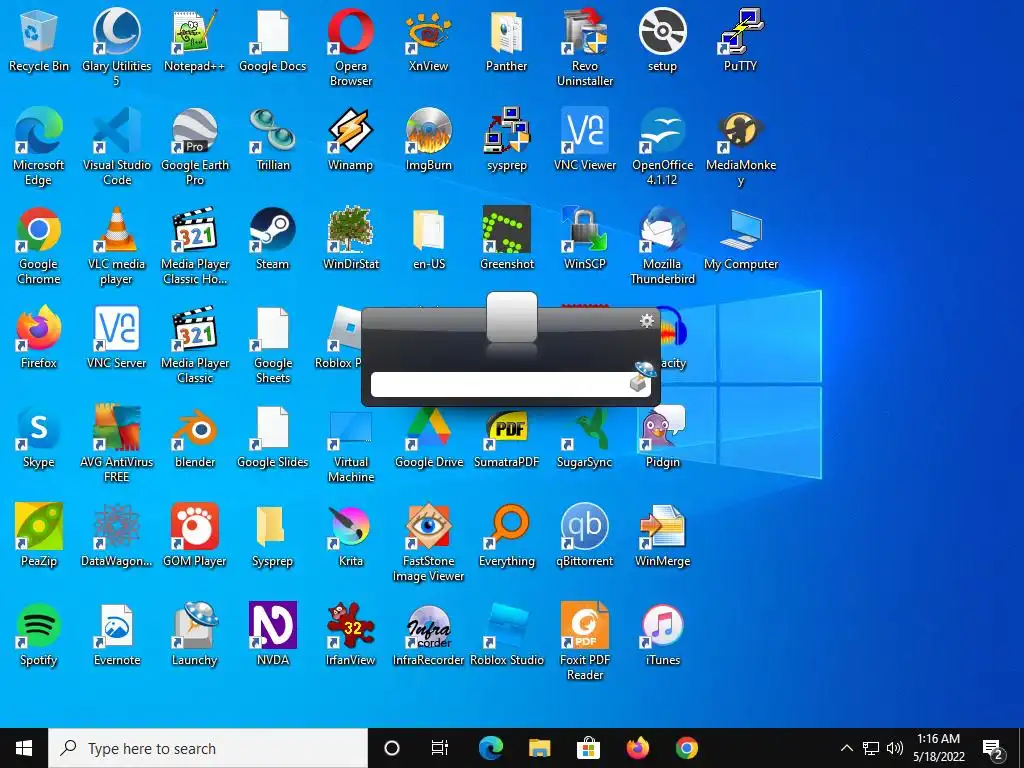Show hidden system tray icons
Viewport: 1024px width, 768px height.
click(x=846, y=748)
